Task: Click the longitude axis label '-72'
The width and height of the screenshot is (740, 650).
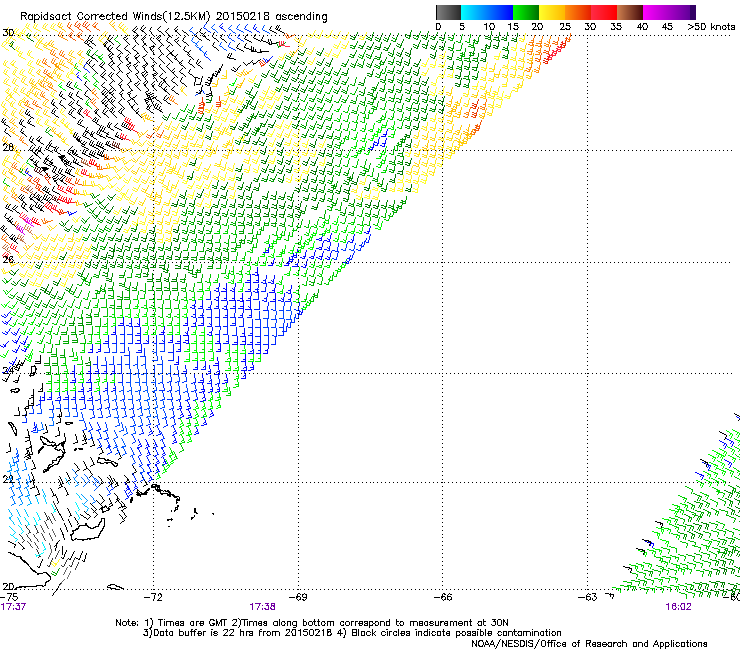Action: (153, 597)
